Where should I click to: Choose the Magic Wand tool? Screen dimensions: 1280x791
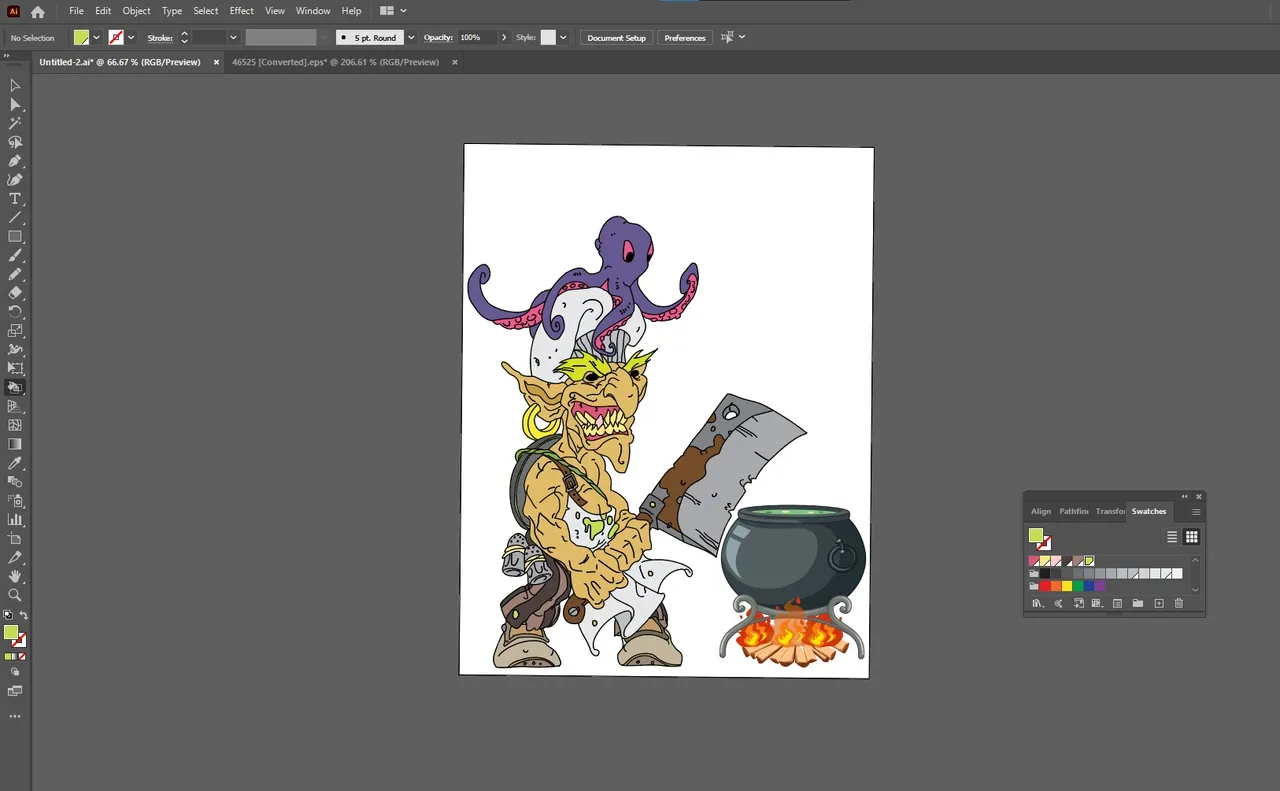pos(15,124)
